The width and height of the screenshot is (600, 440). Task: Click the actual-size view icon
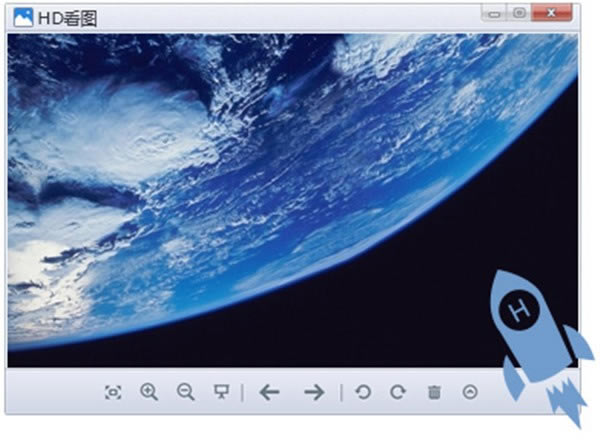click(x=113, y=393)
